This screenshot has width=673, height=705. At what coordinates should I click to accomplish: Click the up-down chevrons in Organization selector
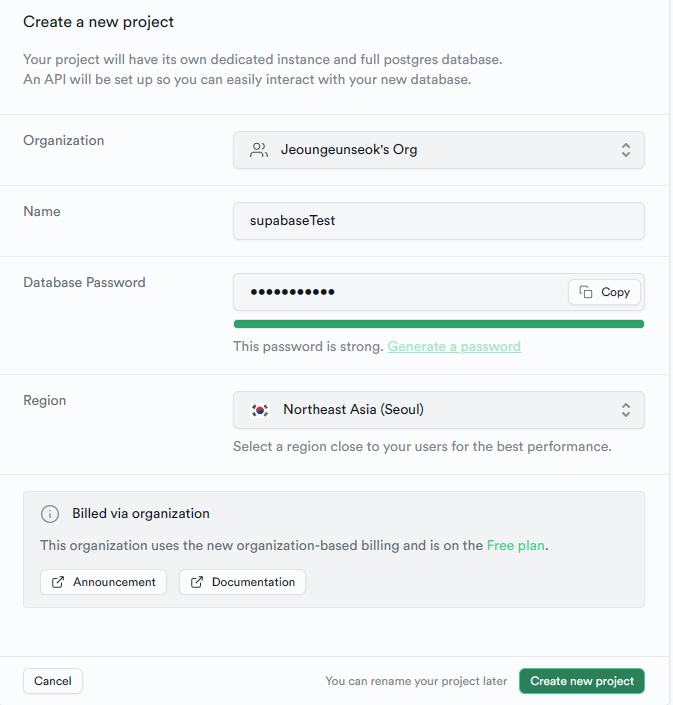coord(625,150)
